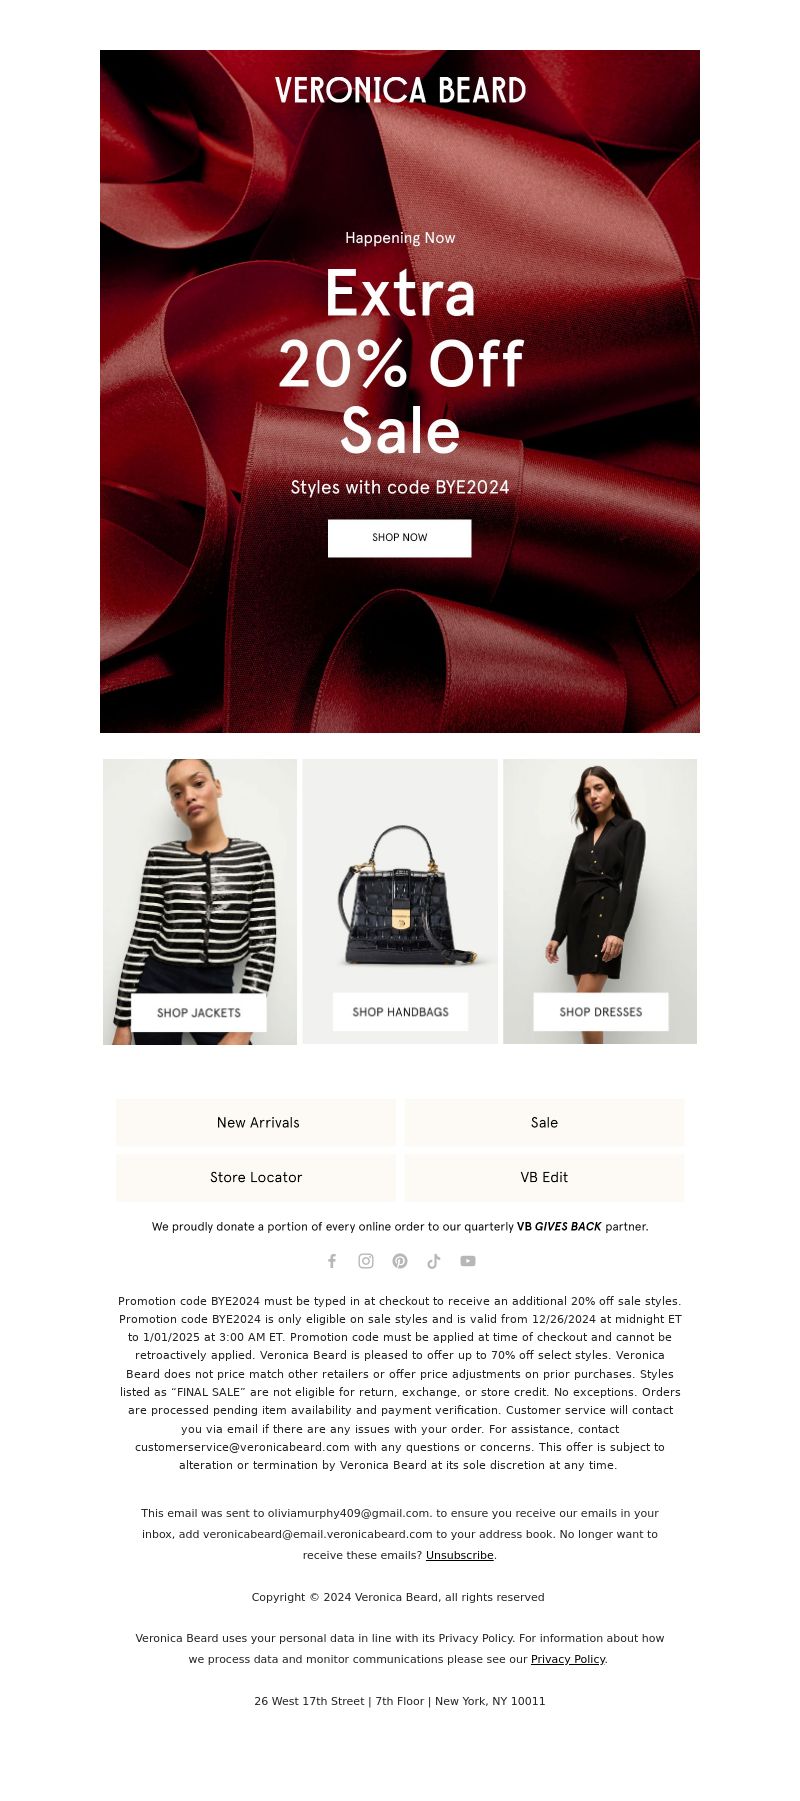Click the Shop Jackets button
The height and width of the screenshot is (1801, 800).
pyautogui.click(x=199, y=1012)
